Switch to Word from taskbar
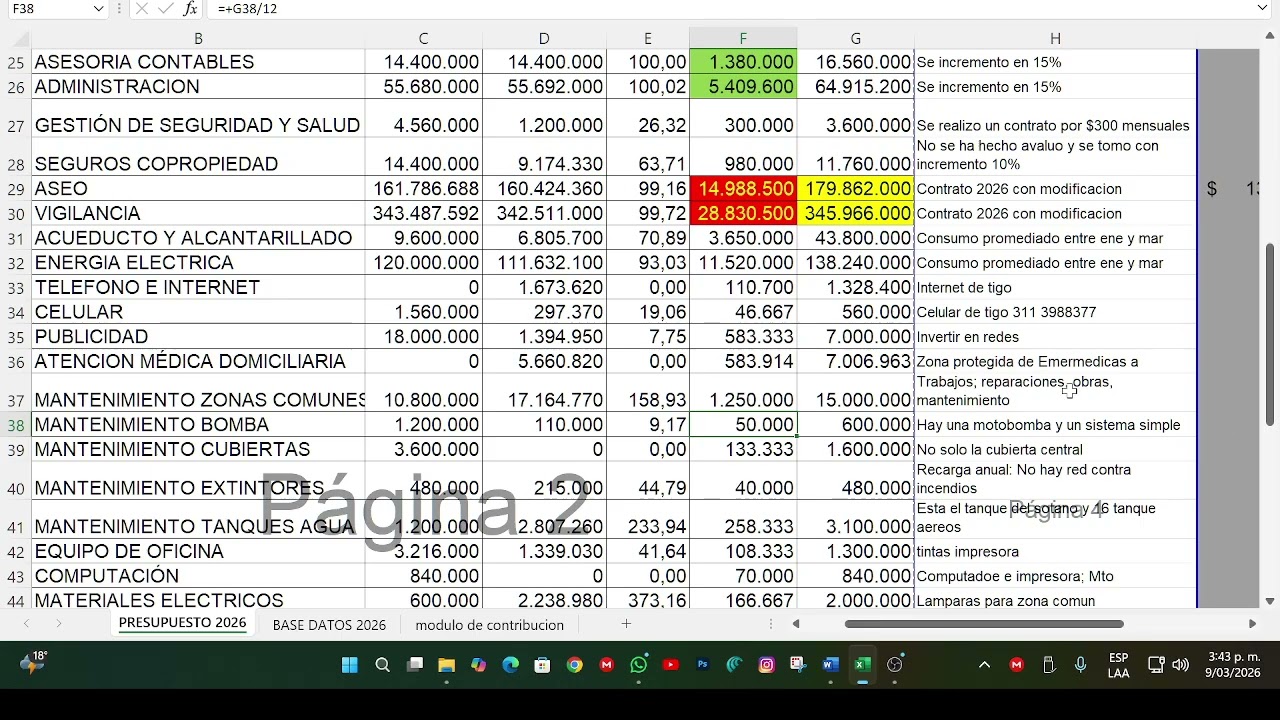 (830, 665)
